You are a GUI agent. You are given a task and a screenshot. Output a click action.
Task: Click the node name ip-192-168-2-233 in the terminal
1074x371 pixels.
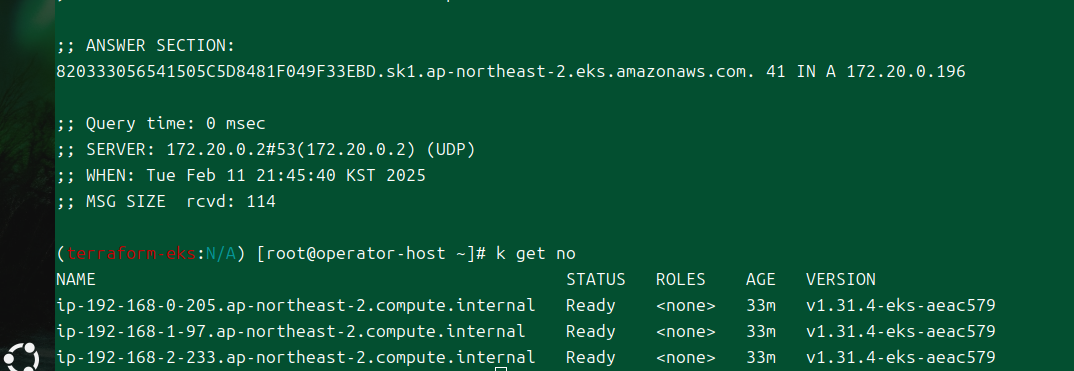(295, 357)
